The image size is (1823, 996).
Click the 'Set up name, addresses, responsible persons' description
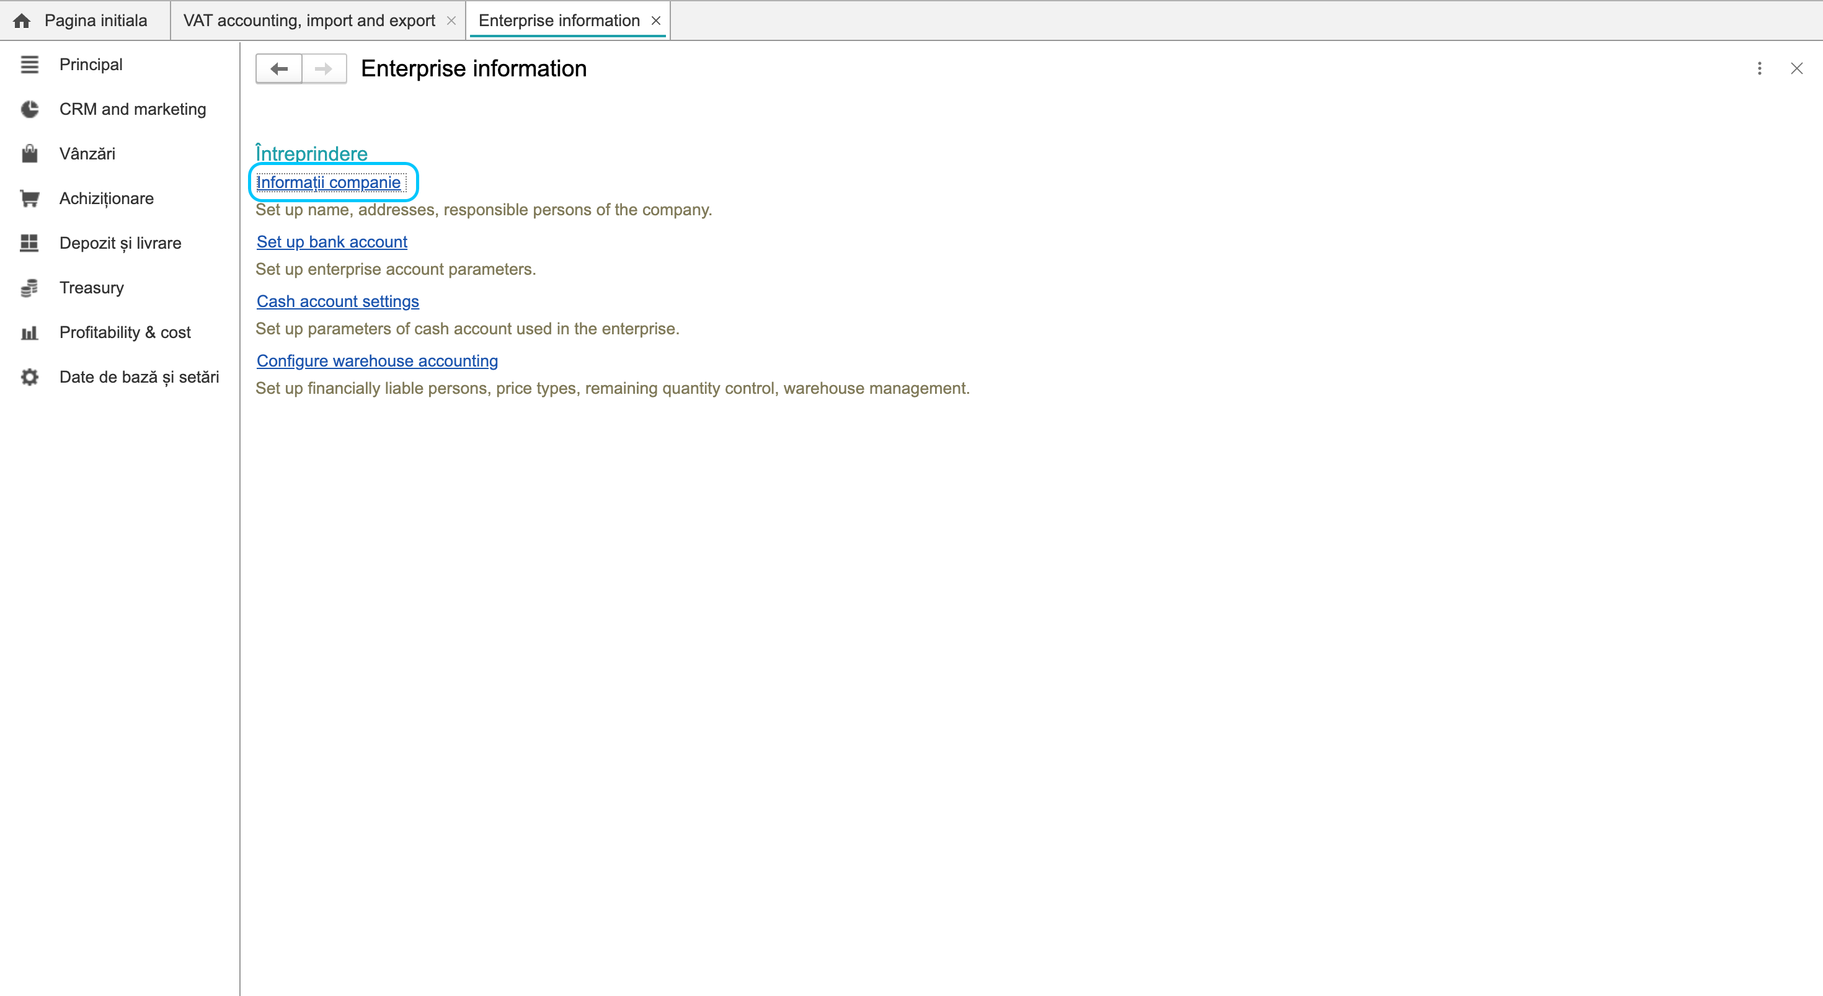click(484, 210)
